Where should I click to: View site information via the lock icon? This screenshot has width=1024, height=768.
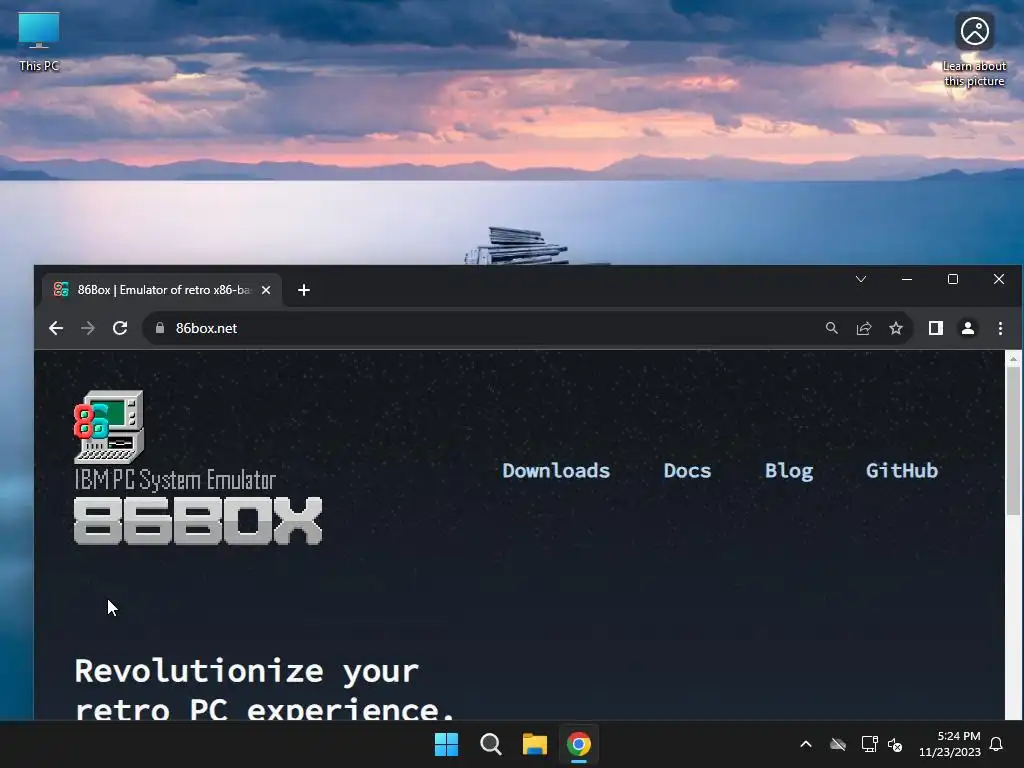click(x=159, y=328)
